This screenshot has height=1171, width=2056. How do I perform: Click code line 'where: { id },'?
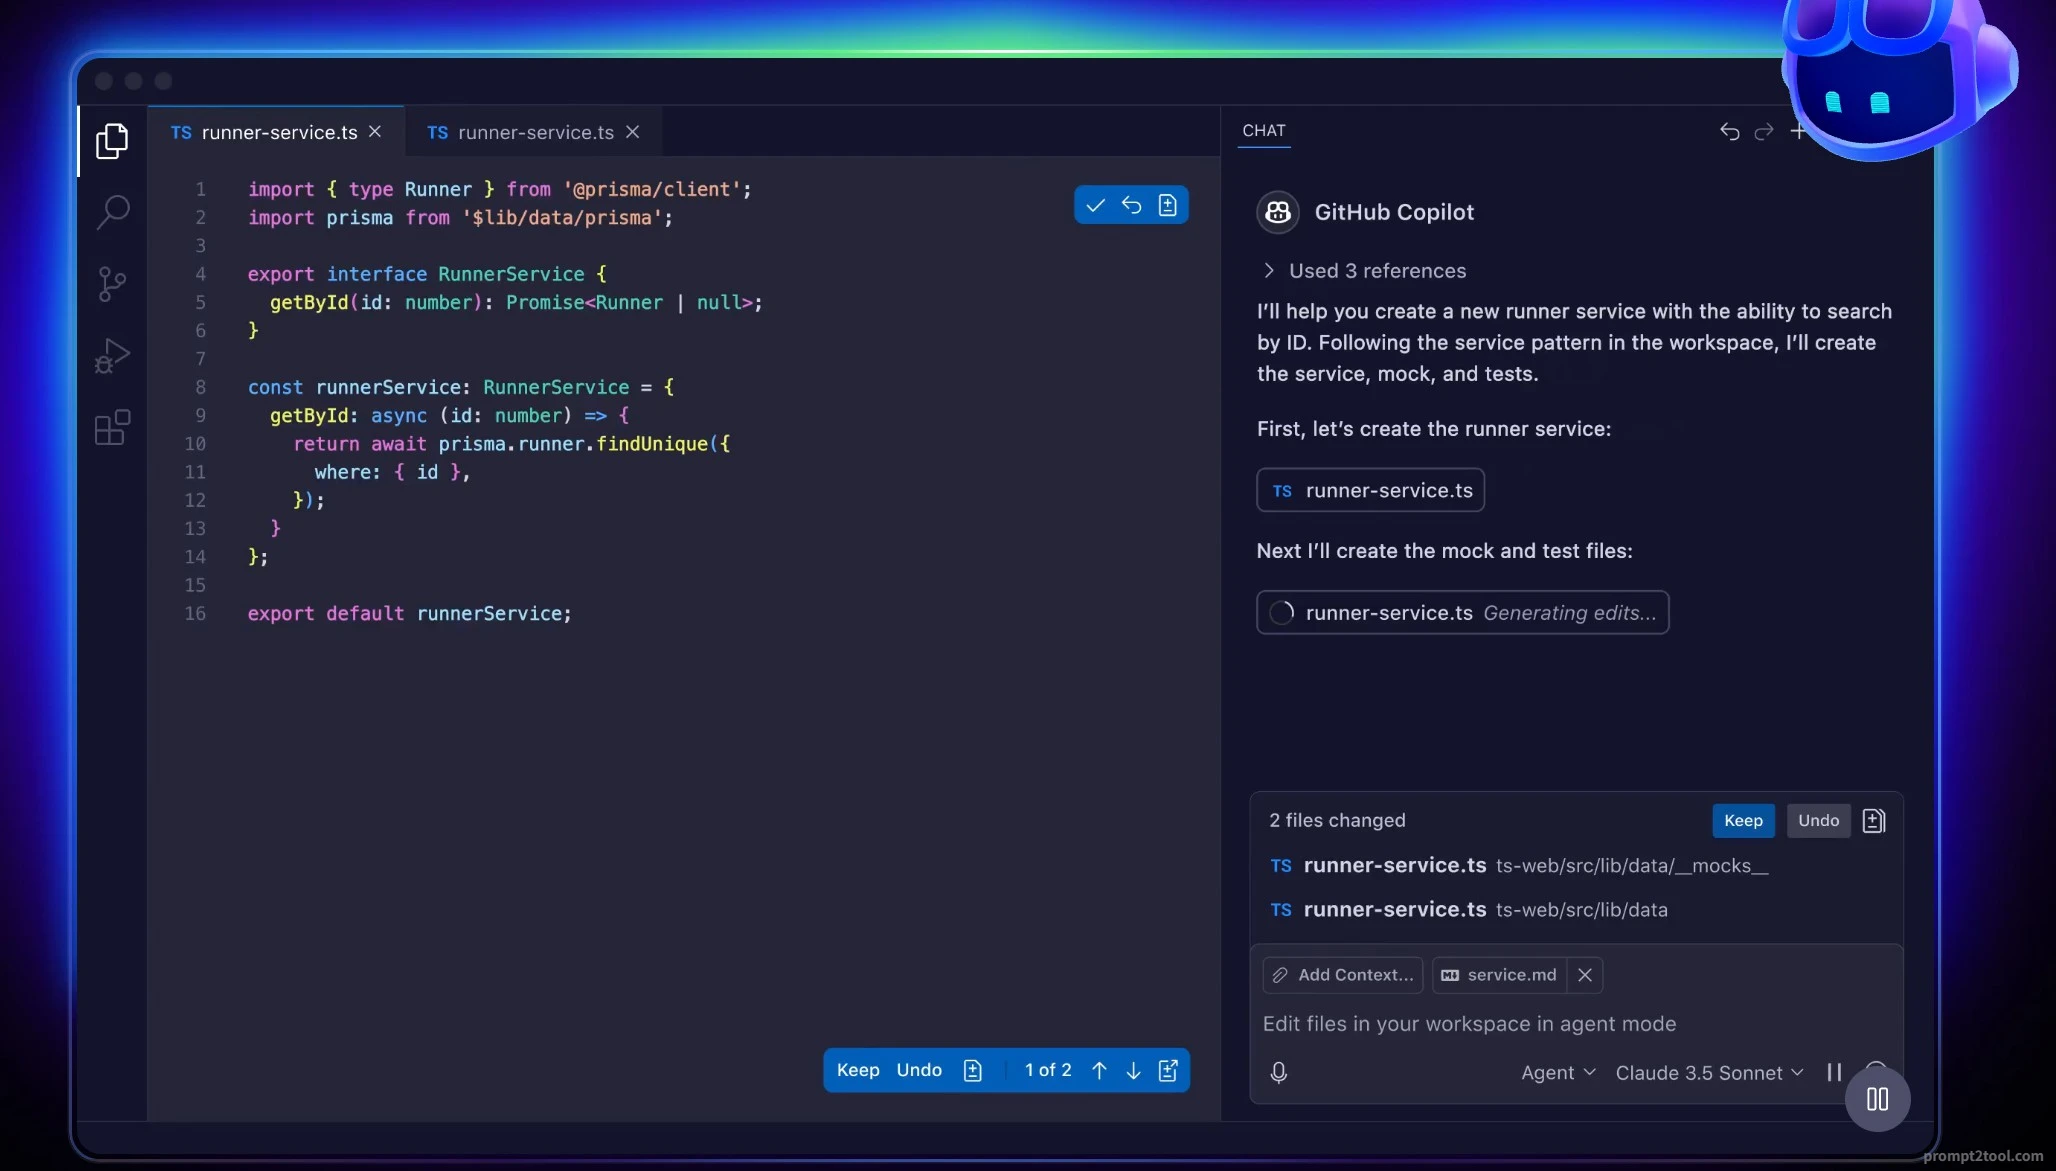point(392,472)
